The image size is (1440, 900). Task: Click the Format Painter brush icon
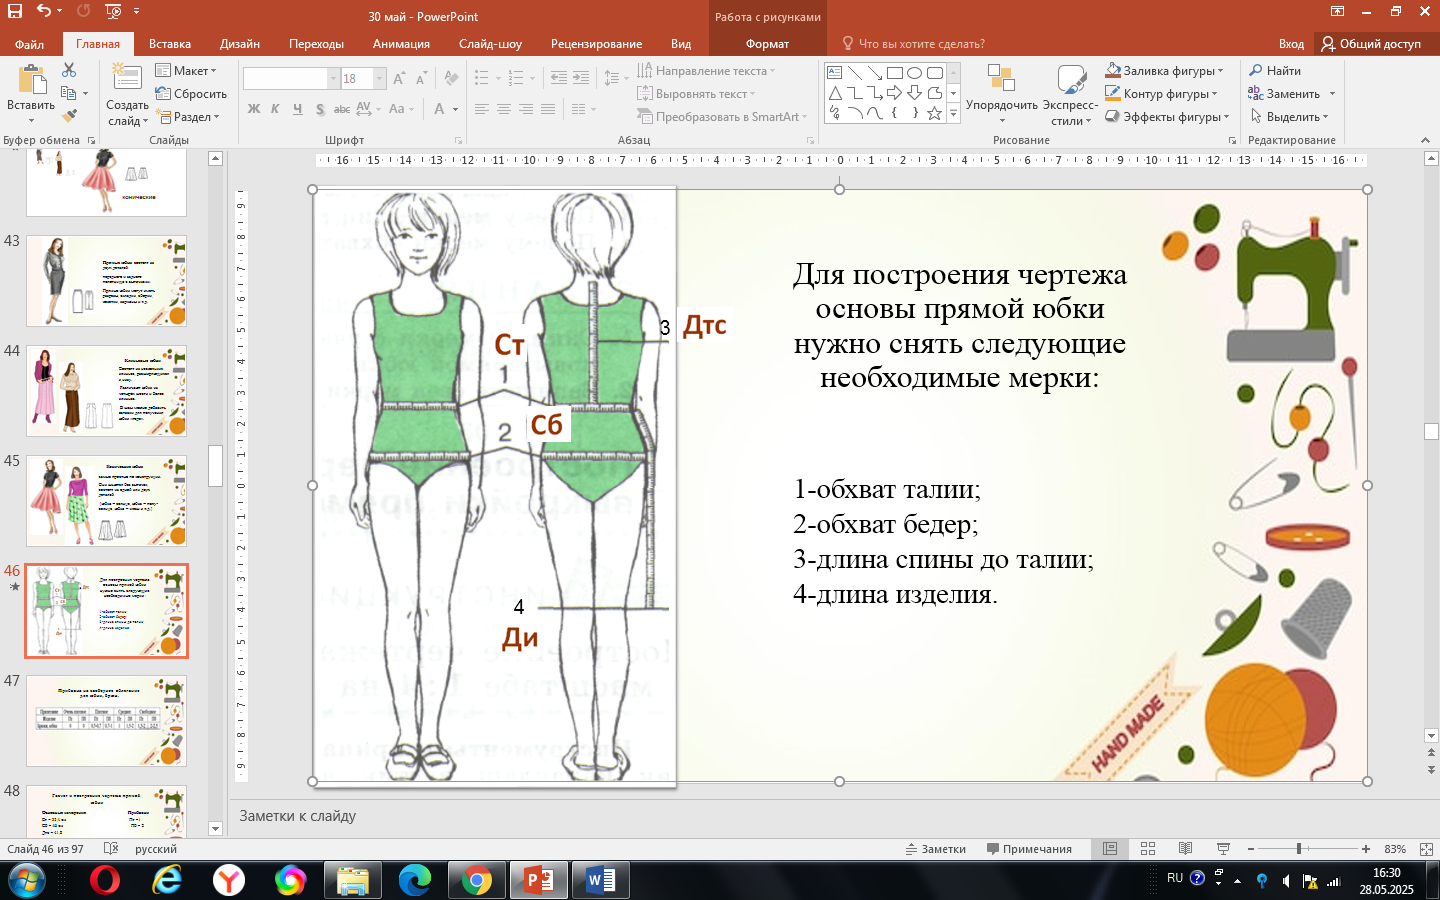click(x=69, y=117)
